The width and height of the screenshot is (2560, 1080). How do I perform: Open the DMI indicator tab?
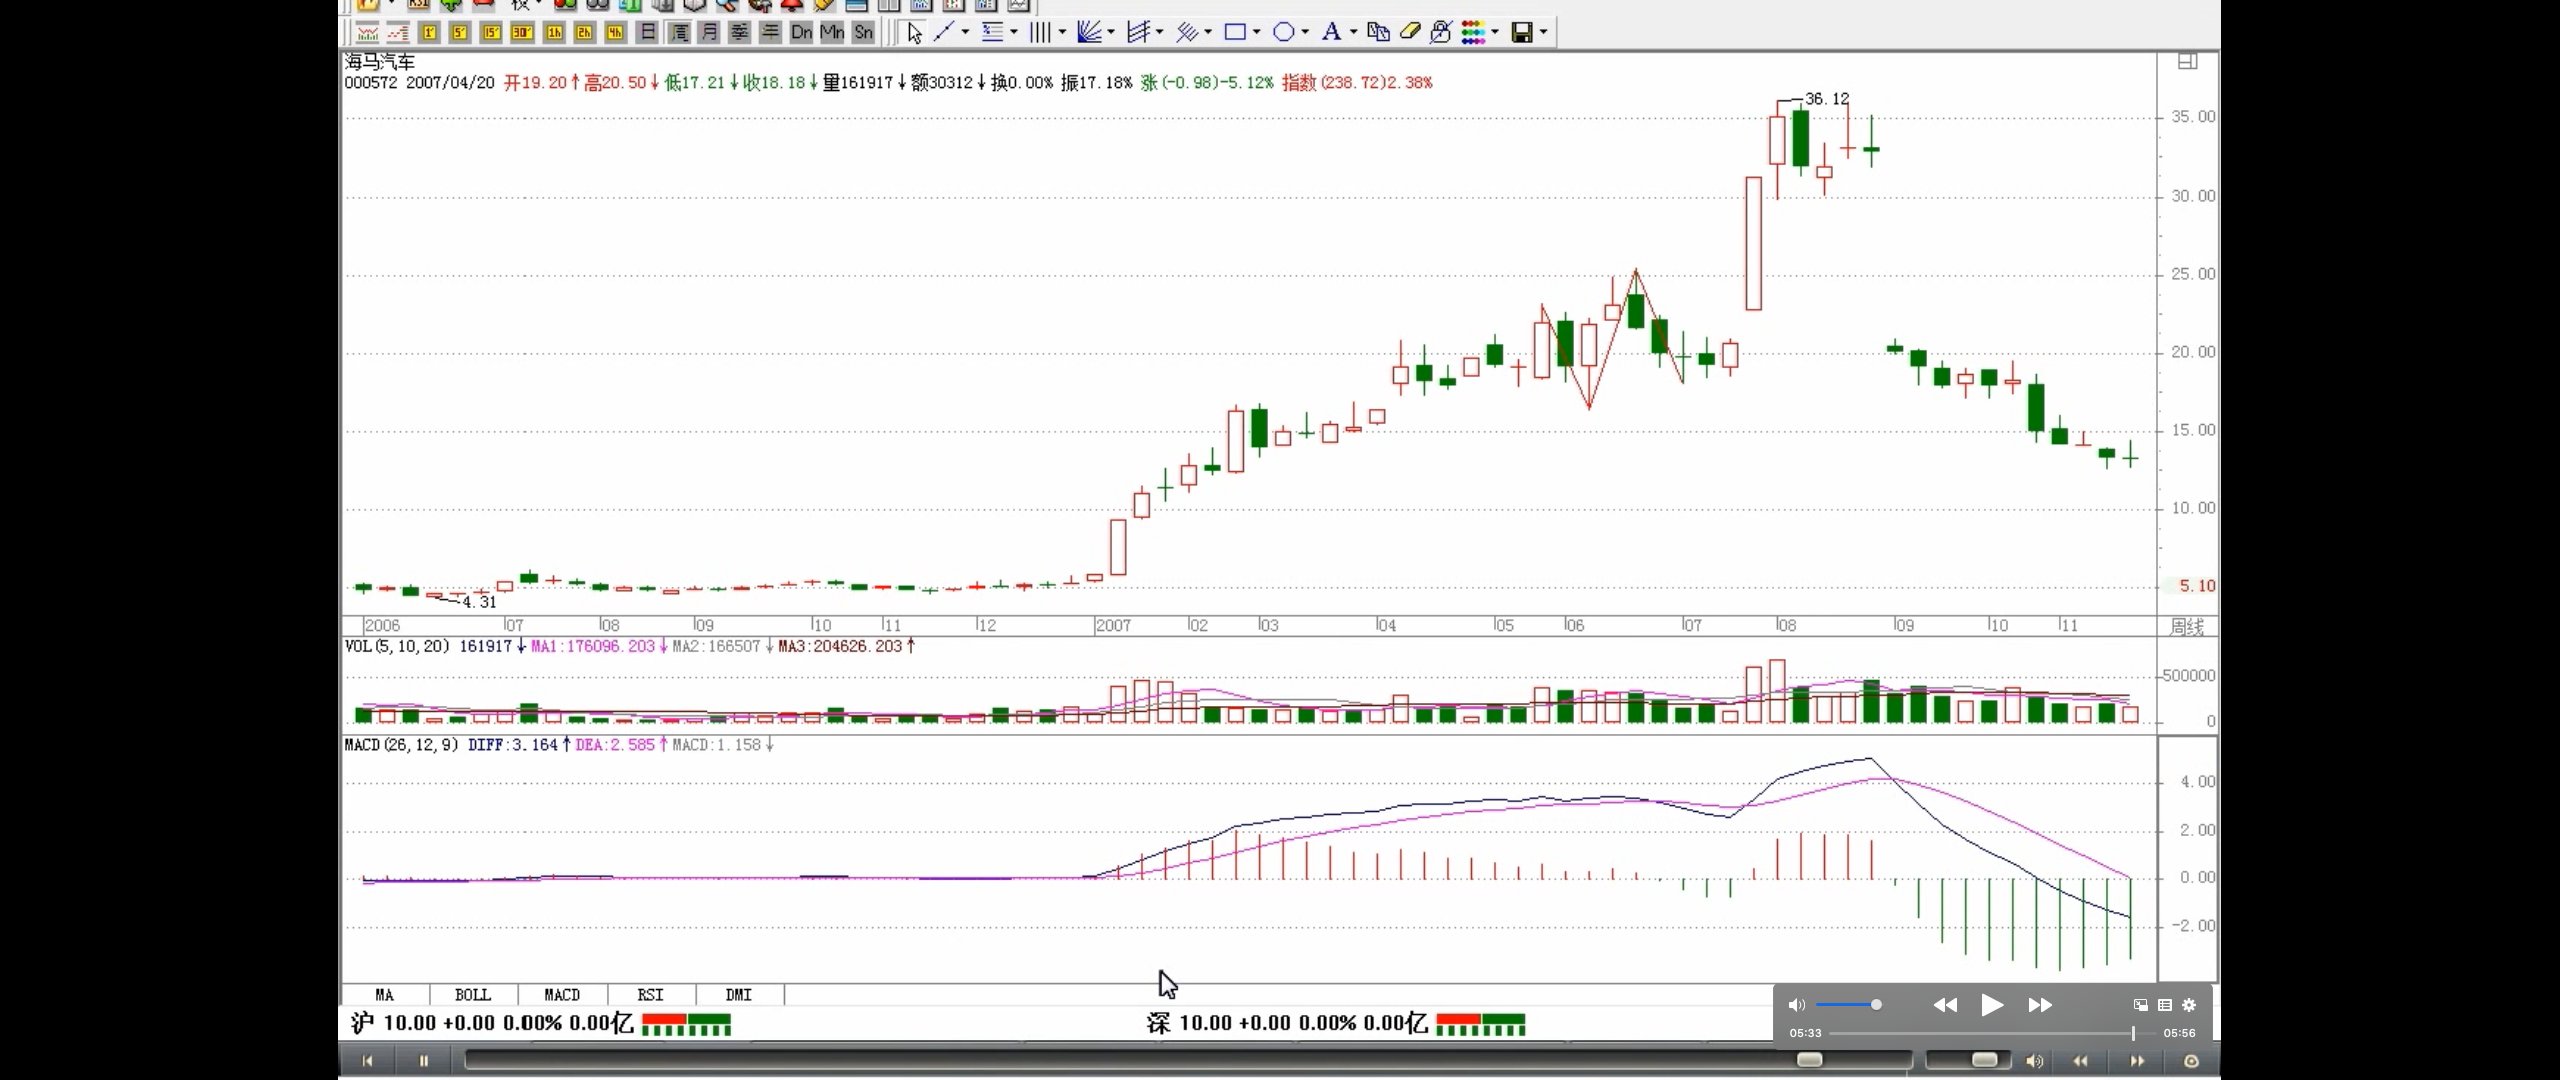(739, 995)
